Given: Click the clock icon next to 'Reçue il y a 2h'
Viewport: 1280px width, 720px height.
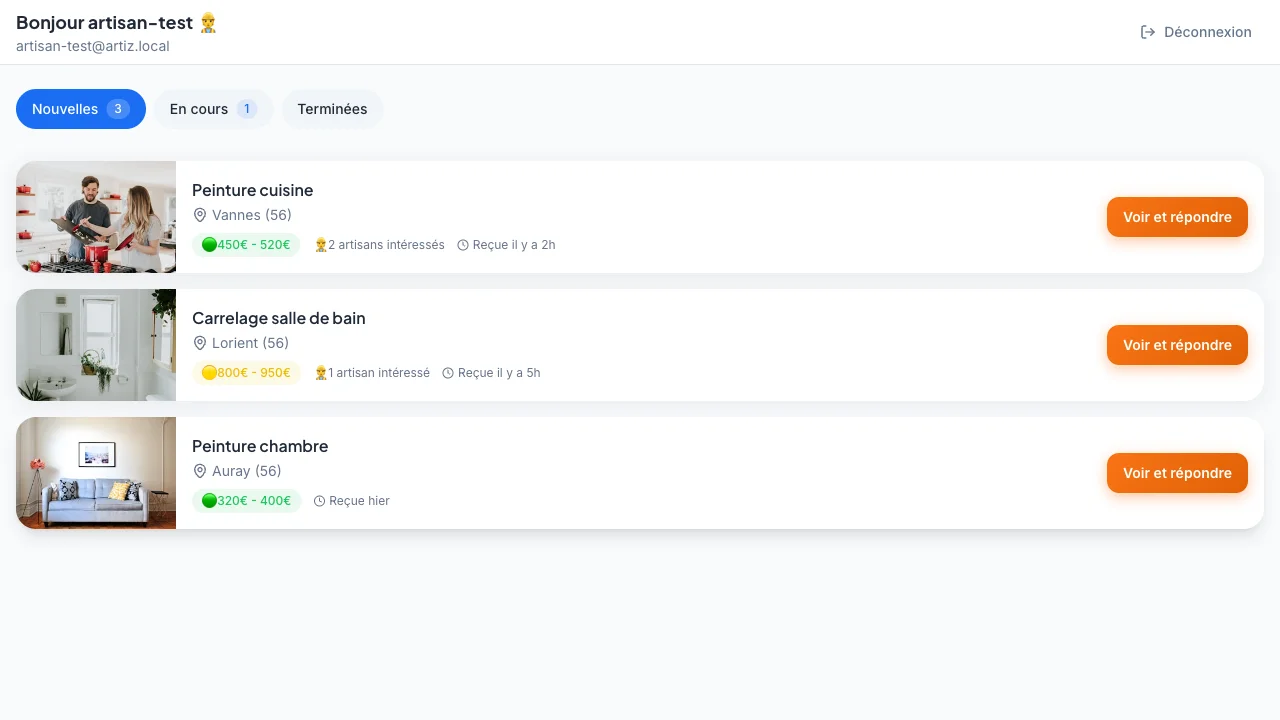Looking at the screenshot, I should [x=463, y=245].
